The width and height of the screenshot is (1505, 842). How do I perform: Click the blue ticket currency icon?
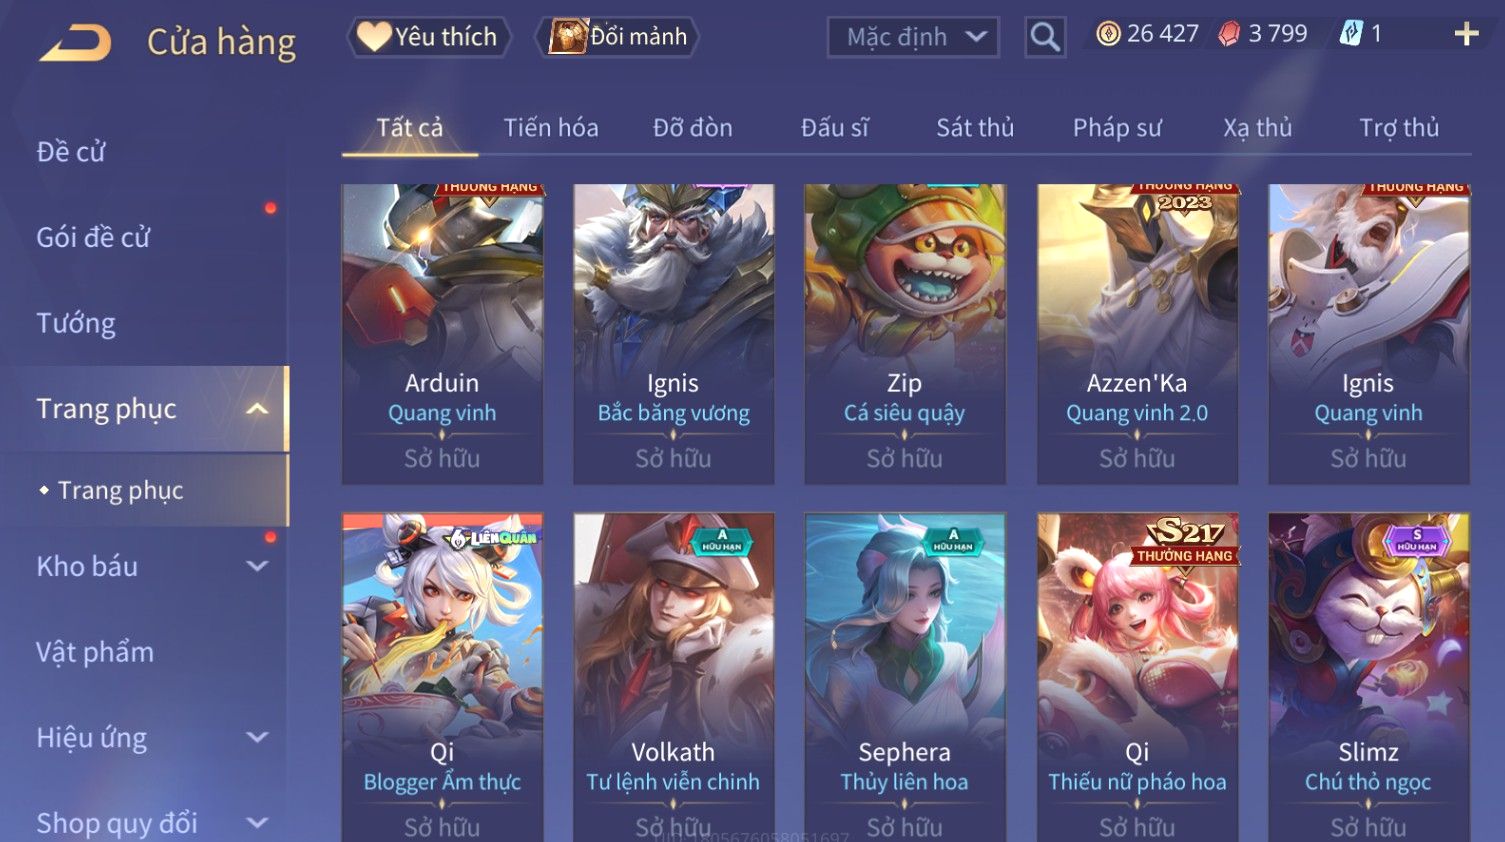[1351, 34]
